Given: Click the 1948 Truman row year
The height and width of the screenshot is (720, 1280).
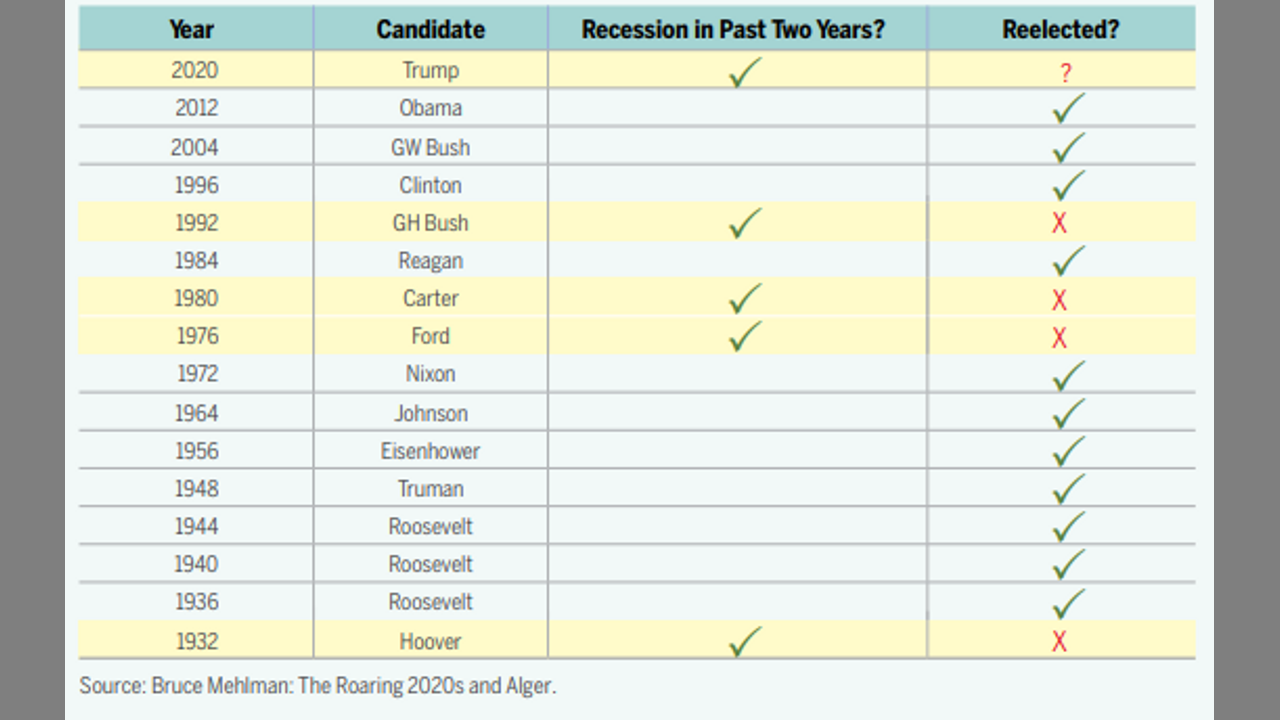Looking at the screenshot, I should click(x=196, y=488).
